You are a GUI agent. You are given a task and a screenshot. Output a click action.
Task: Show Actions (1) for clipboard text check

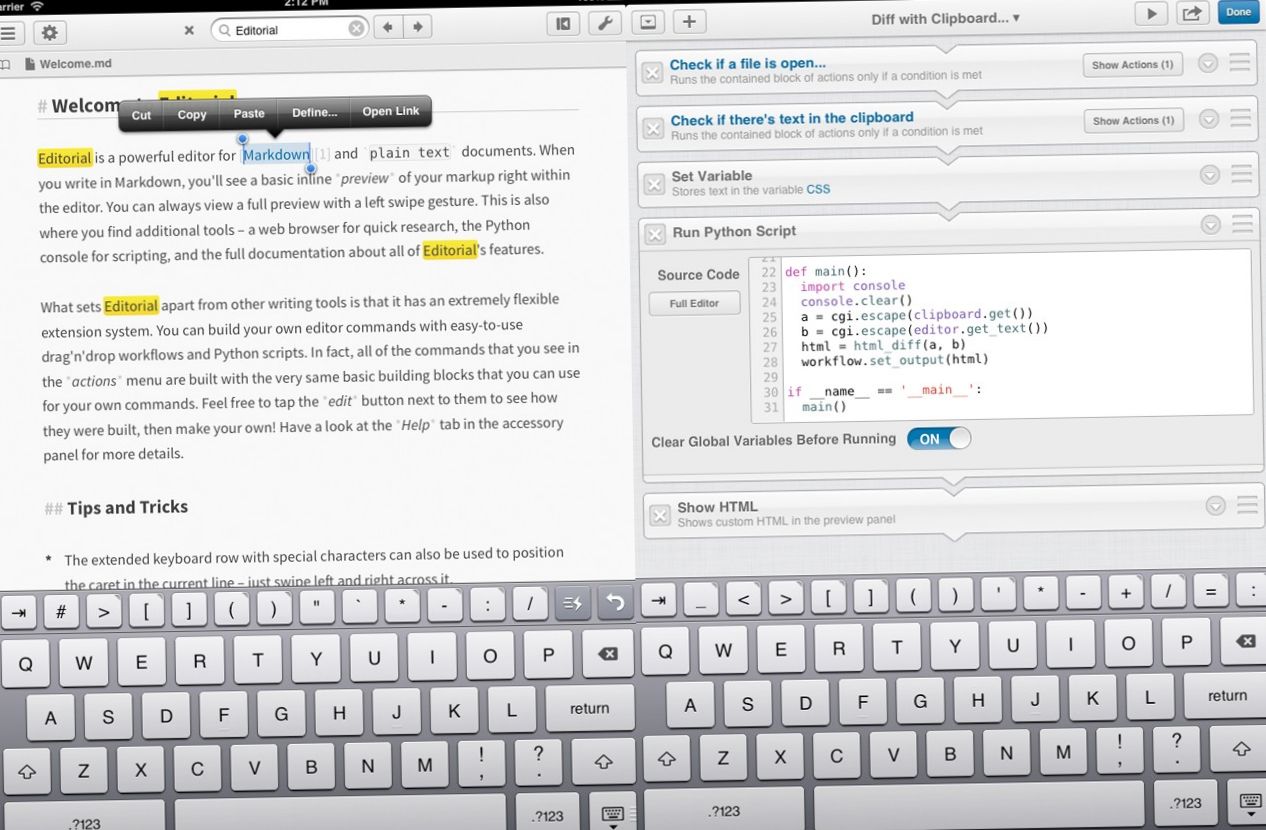(1133, 121)
